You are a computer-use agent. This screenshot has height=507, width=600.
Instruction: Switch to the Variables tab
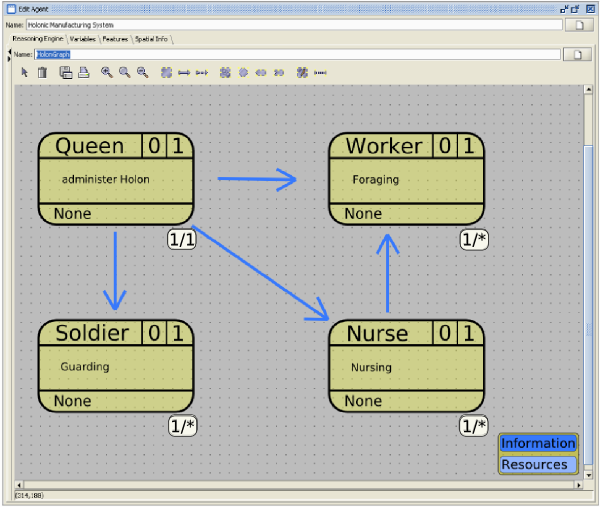coord(83,39)
